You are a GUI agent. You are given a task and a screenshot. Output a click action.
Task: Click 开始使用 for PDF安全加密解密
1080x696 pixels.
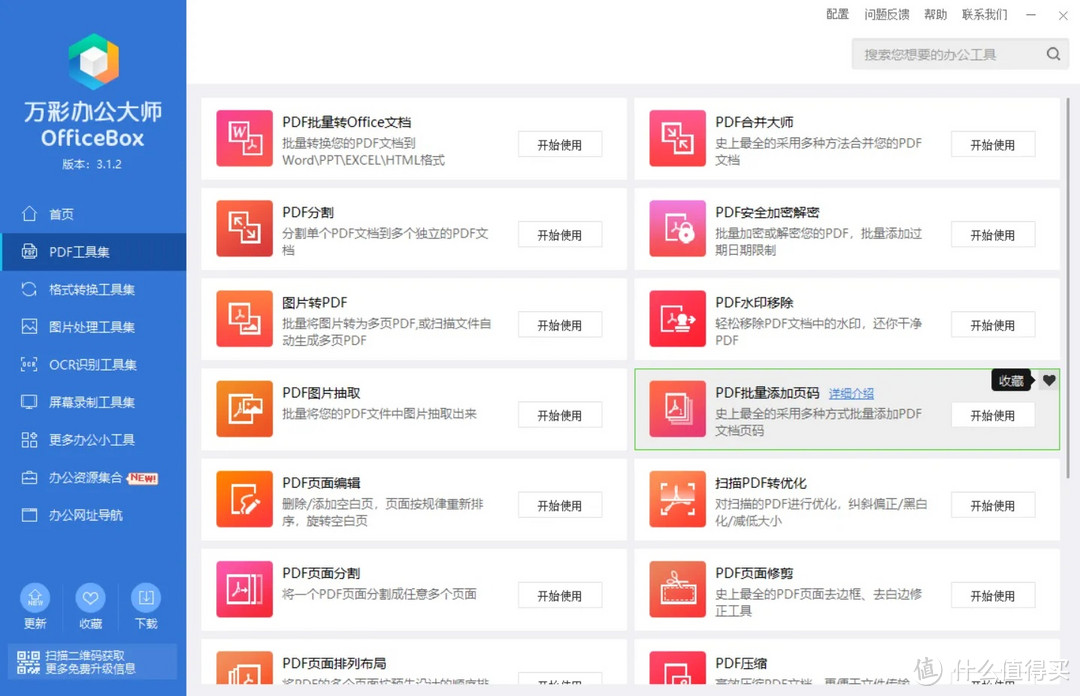pos(992,234)
